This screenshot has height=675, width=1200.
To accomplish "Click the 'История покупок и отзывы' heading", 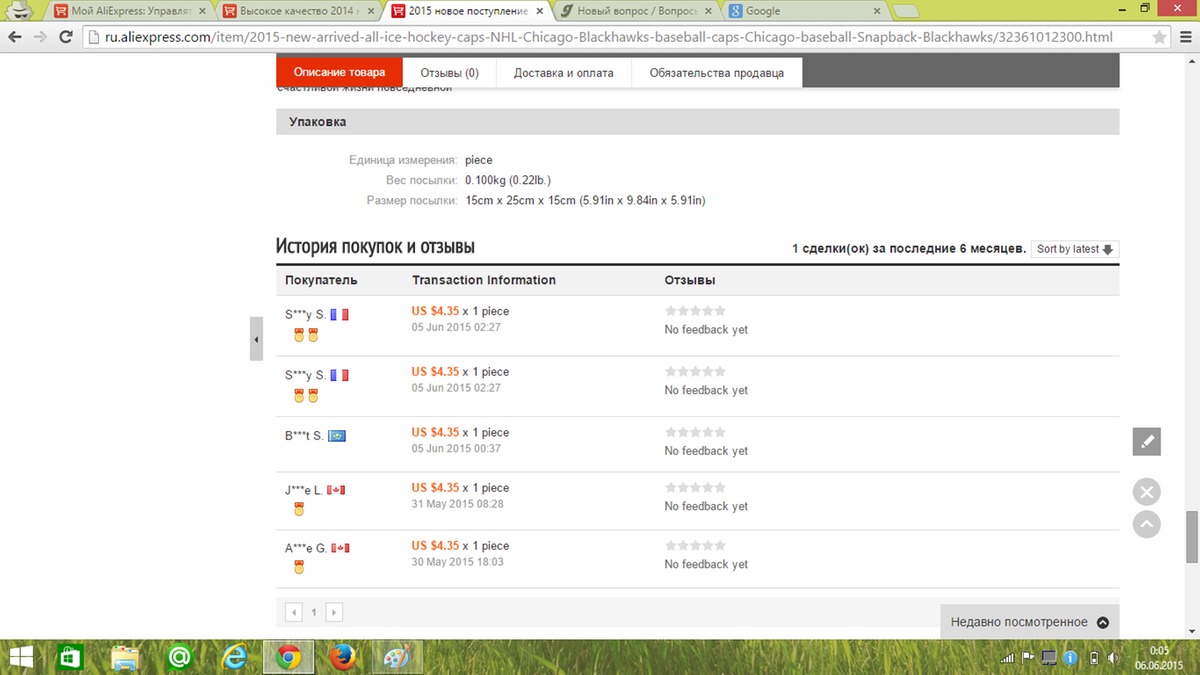I will (x=375, y=246).
